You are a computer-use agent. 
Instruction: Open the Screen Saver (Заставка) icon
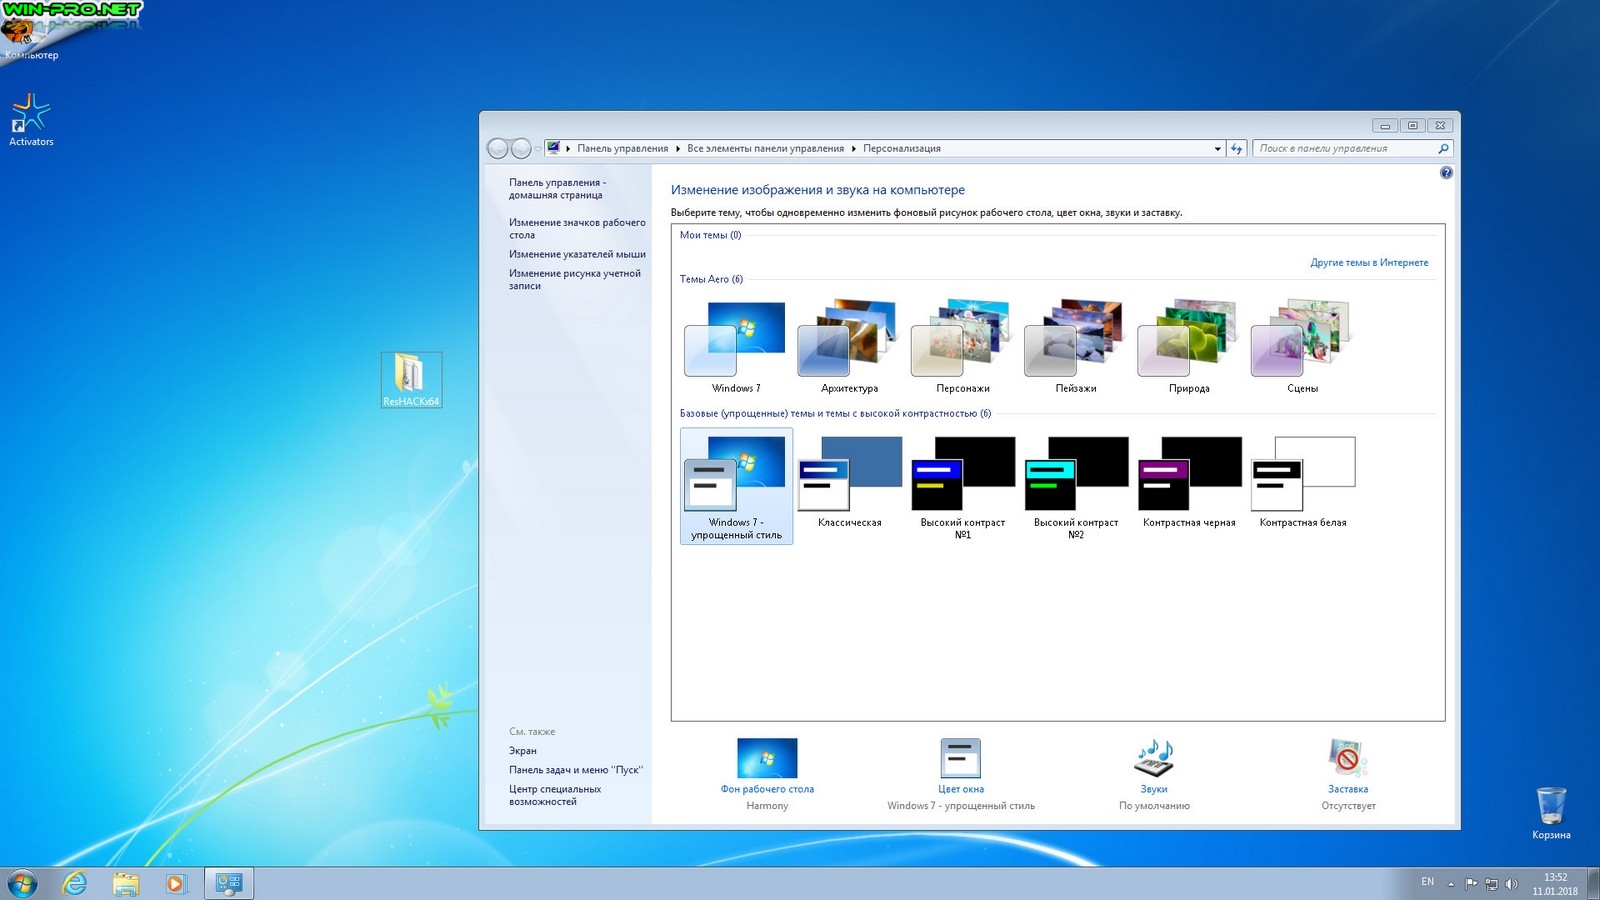(x=1347, y=759)
